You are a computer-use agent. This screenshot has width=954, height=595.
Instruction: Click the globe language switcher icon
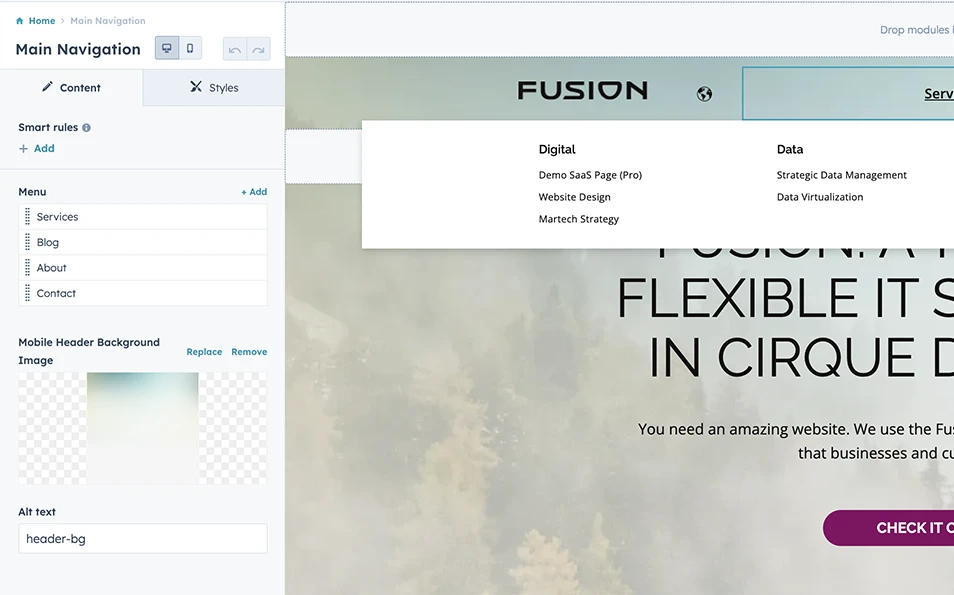(x=705, y=94)
